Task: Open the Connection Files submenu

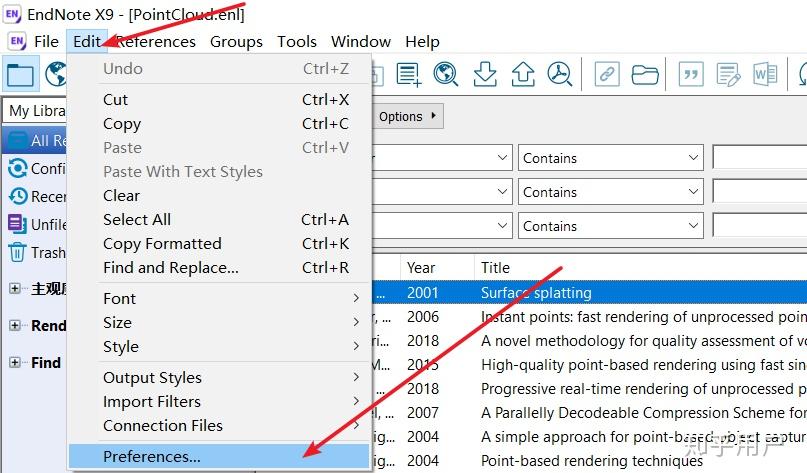Action: [x=220, y=426]
